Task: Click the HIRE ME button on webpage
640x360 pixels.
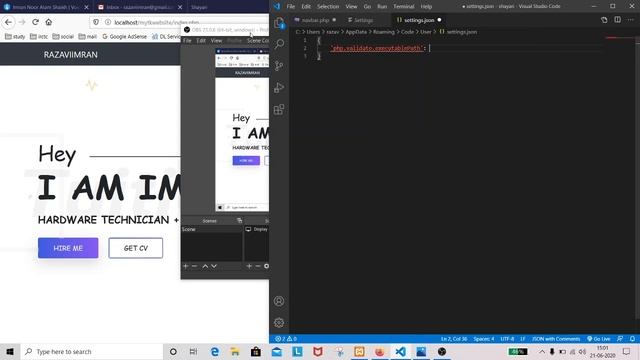Action: (68, 248)
